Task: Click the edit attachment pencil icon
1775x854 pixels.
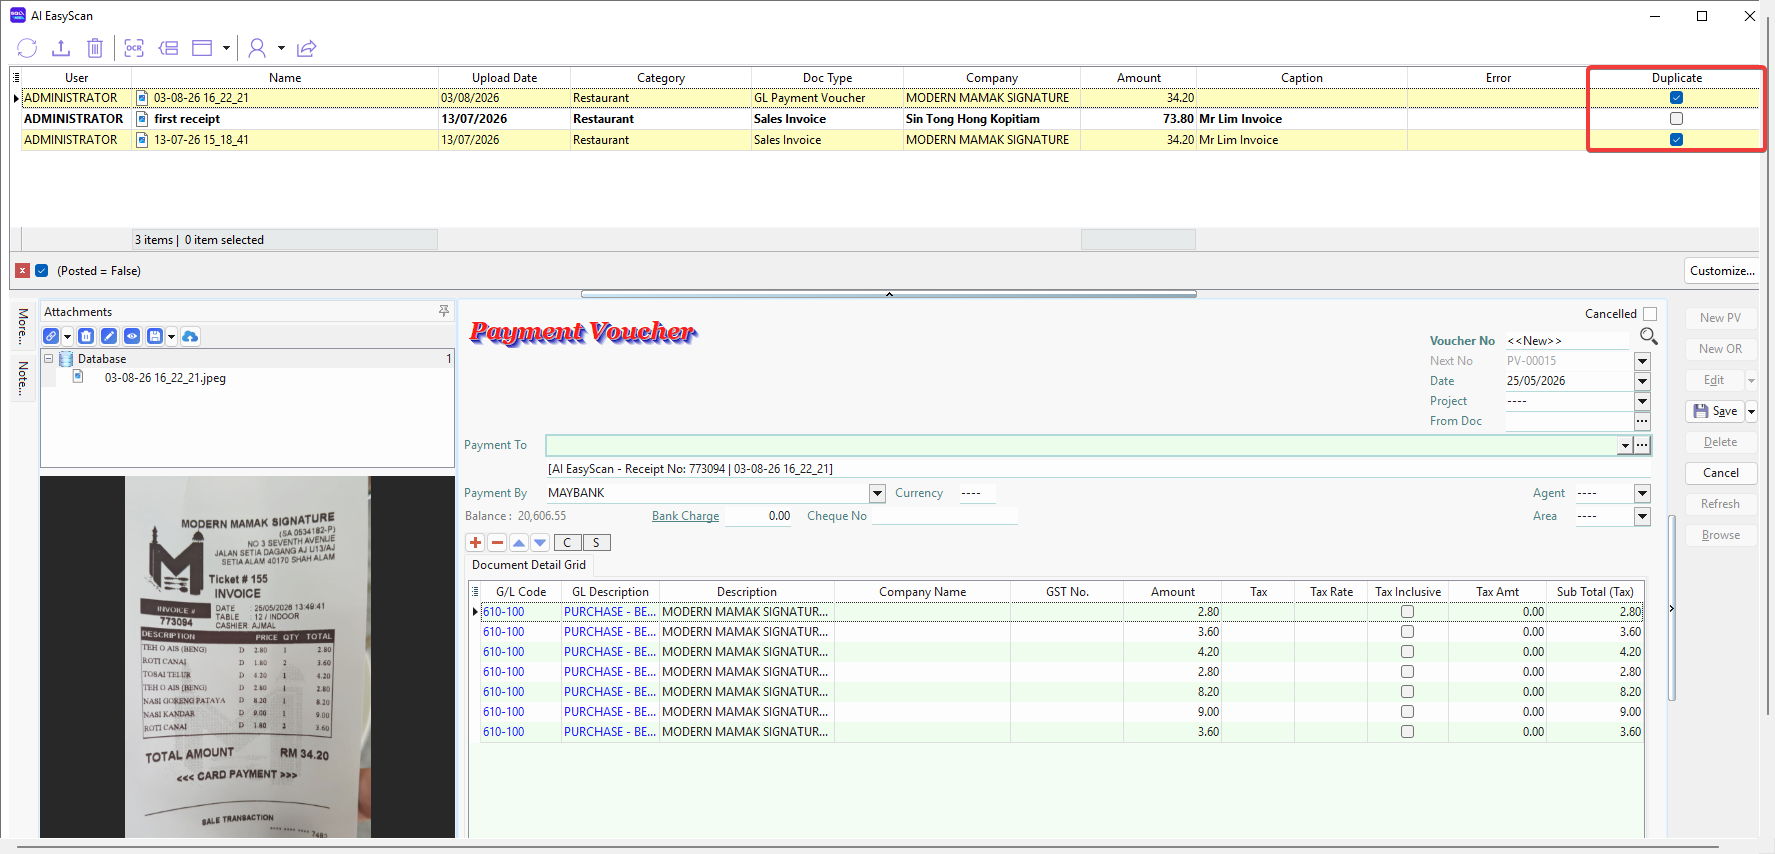Action: click(109, 336)
